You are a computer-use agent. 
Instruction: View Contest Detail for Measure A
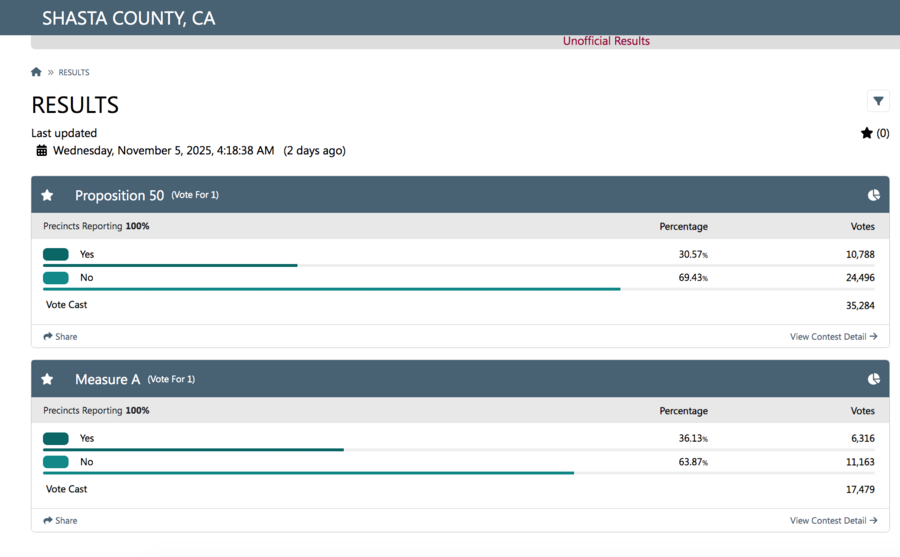833,521
